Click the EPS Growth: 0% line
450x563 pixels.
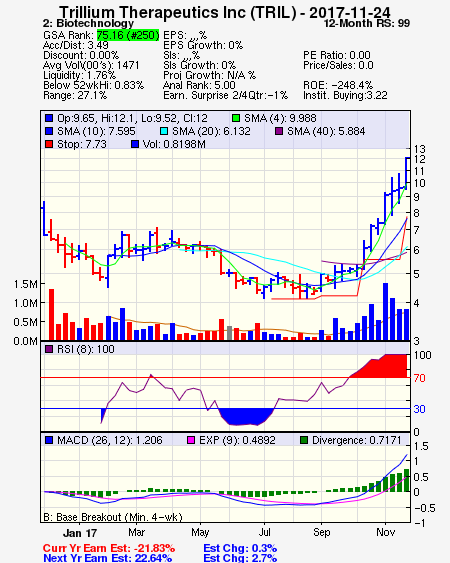pos(203,45)
